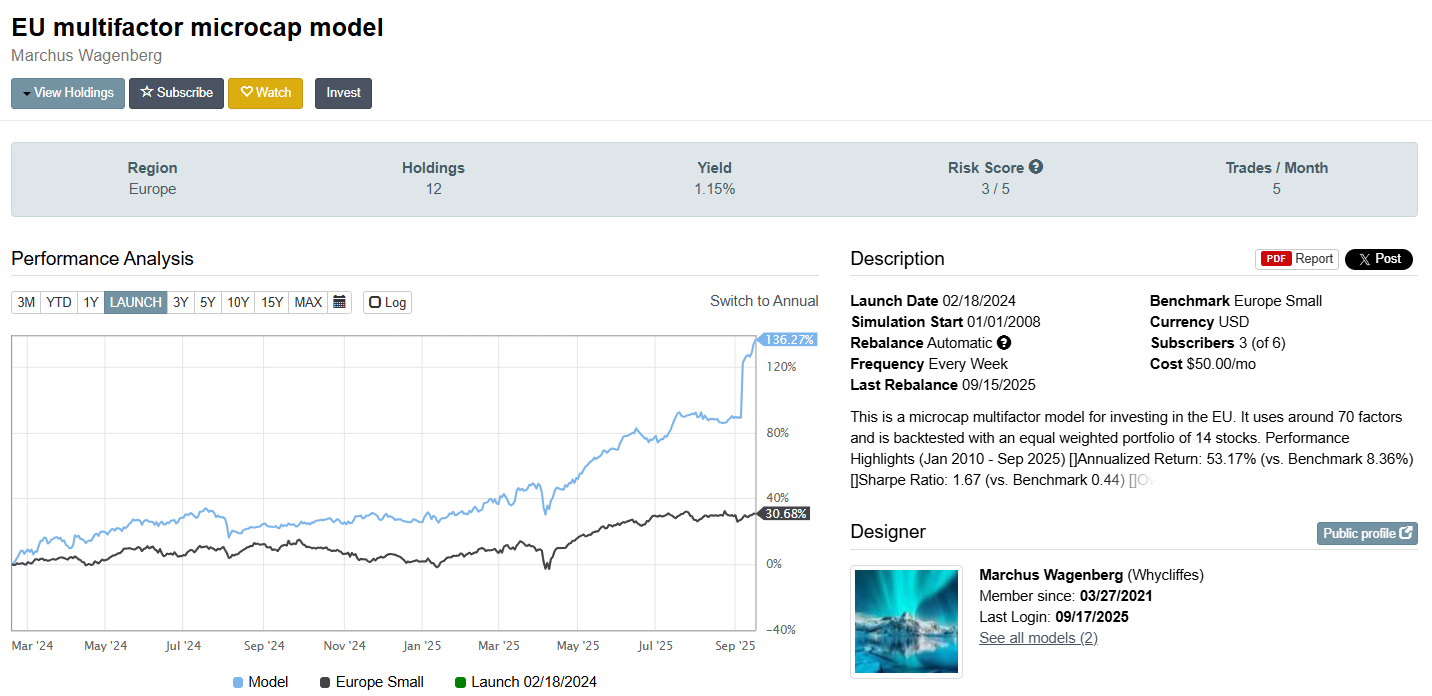
Task: Select the YTD time range
Action: [x=59, y=302]
